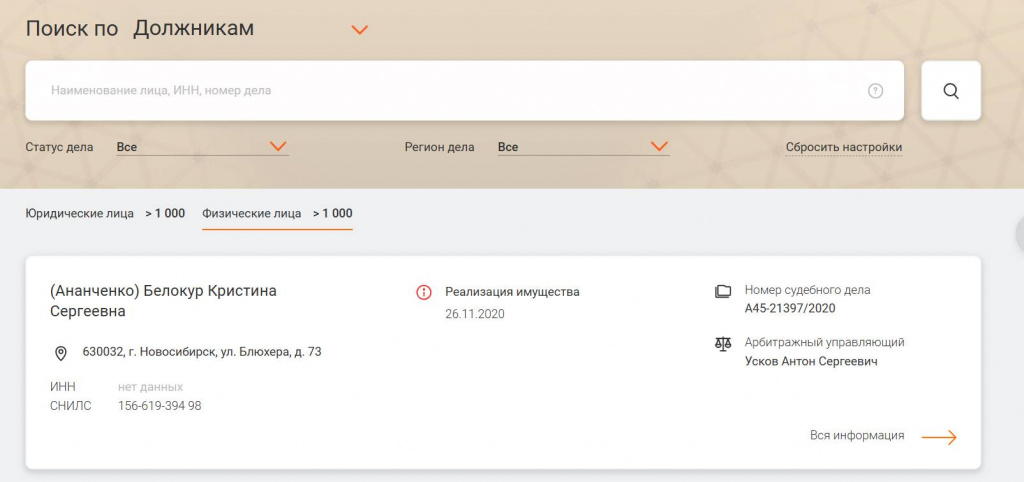Click the court case folder icon

[x=723, y=291]
